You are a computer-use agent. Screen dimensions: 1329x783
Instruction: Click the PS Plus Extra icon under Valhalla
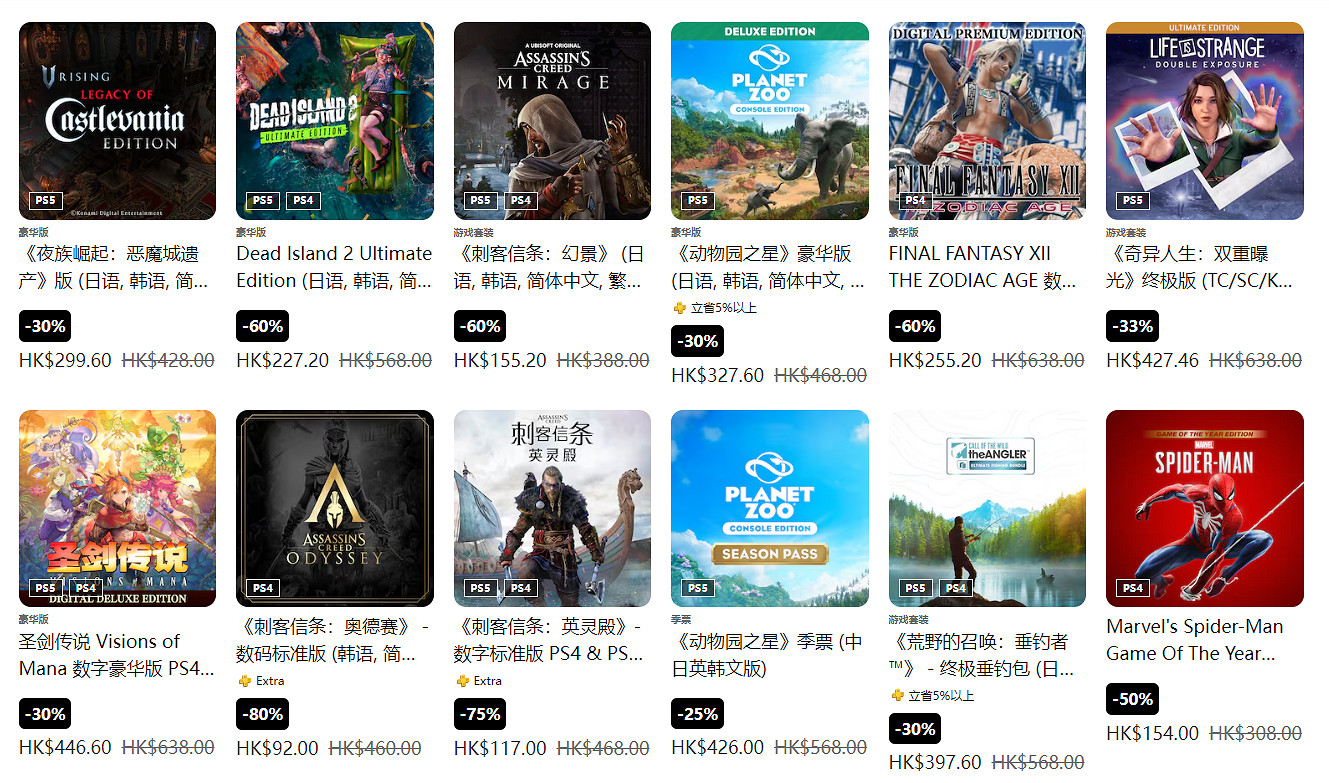[x=462, y=681]
